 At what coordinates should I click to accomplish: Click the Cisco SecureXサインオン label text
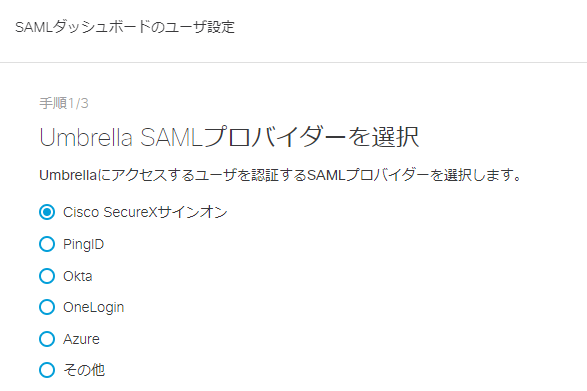coord(145,212)
